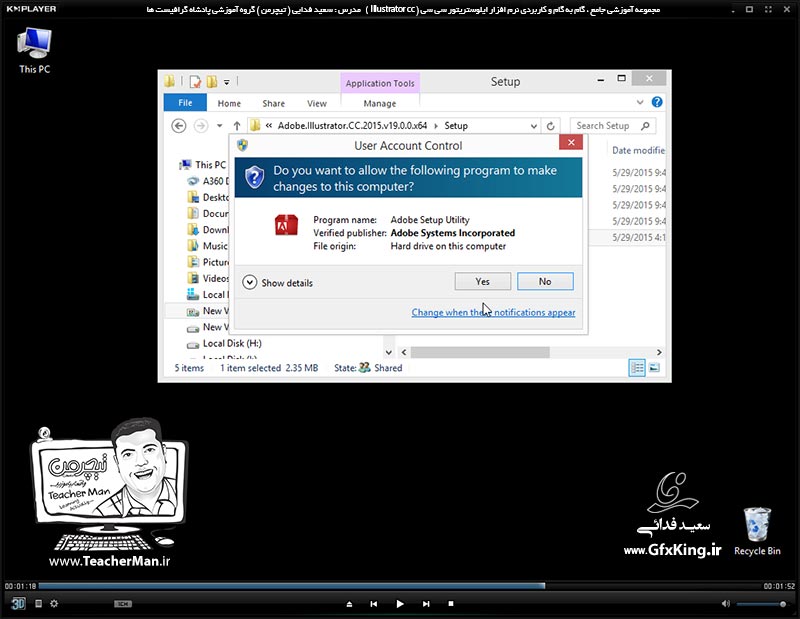This screenshot has width=800, height=619.
Task: Open the Recycle Bin desktop icon
Action: tap(757, 531)
